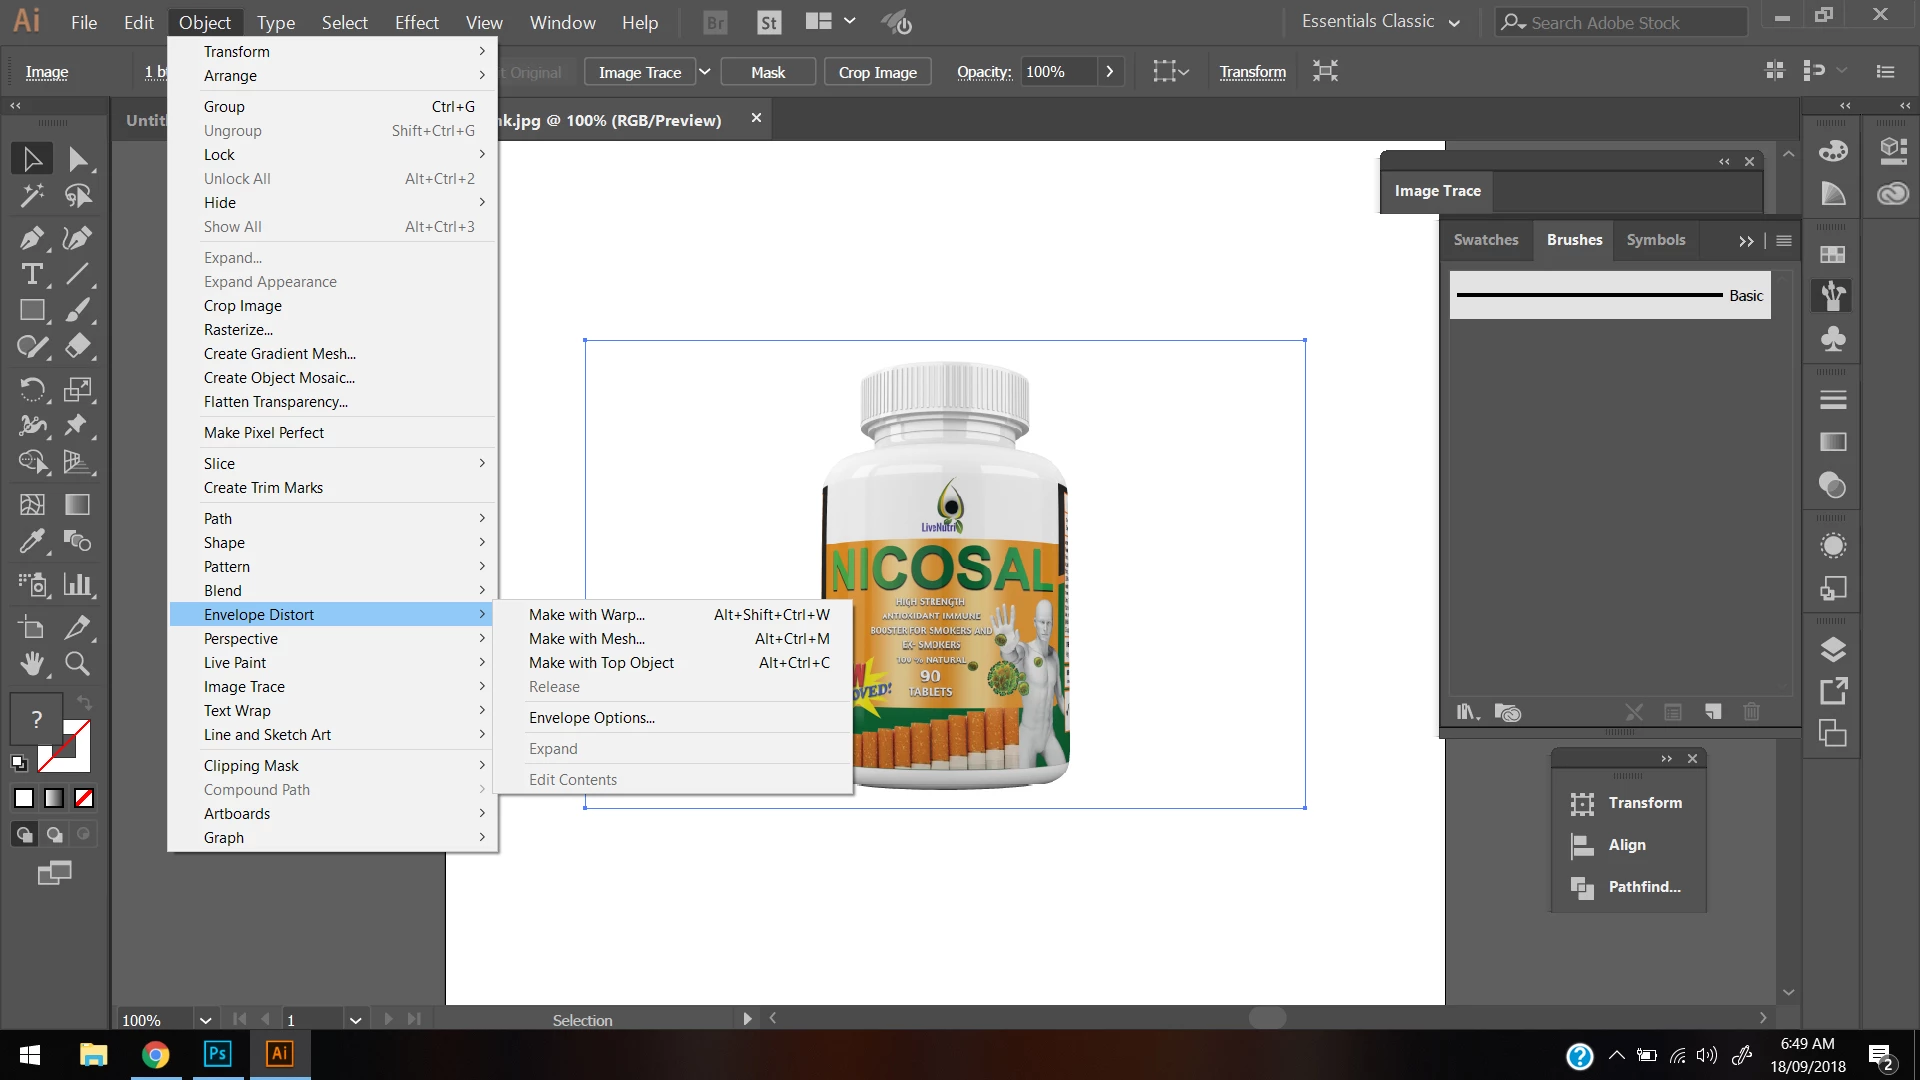Click the Mask button
The height and width of the screenshot is (1080, 1920).
(767, 72)
